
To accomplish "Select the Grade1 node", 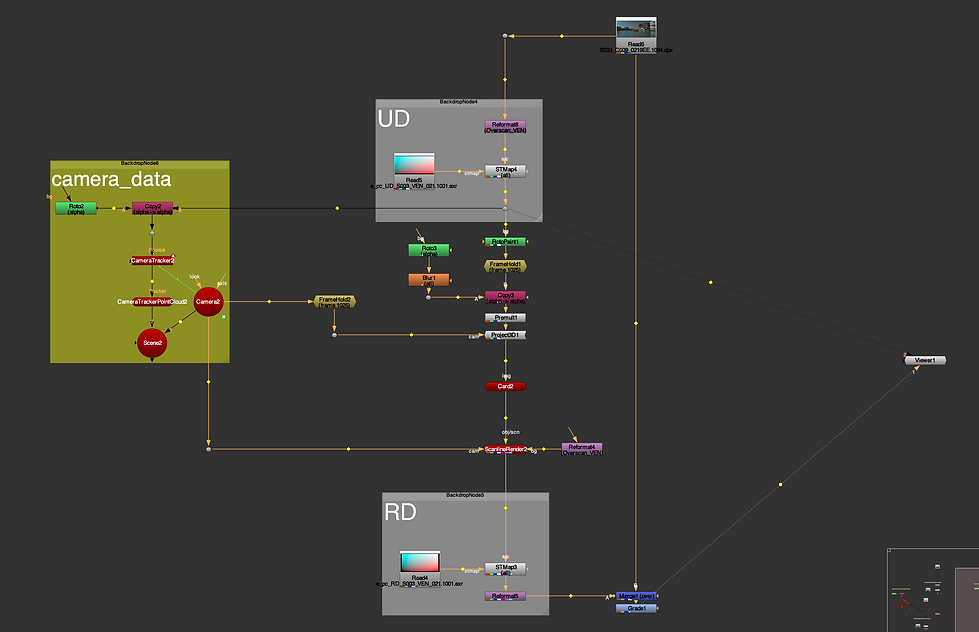I will 636,608.
